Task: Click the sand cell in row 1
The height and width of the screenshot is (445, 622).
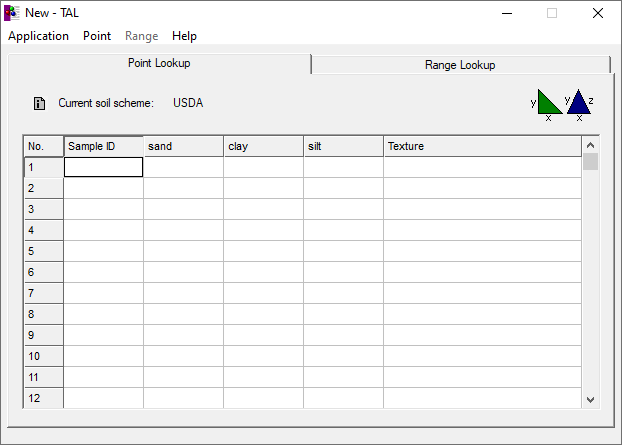Action: pos(184,167)
